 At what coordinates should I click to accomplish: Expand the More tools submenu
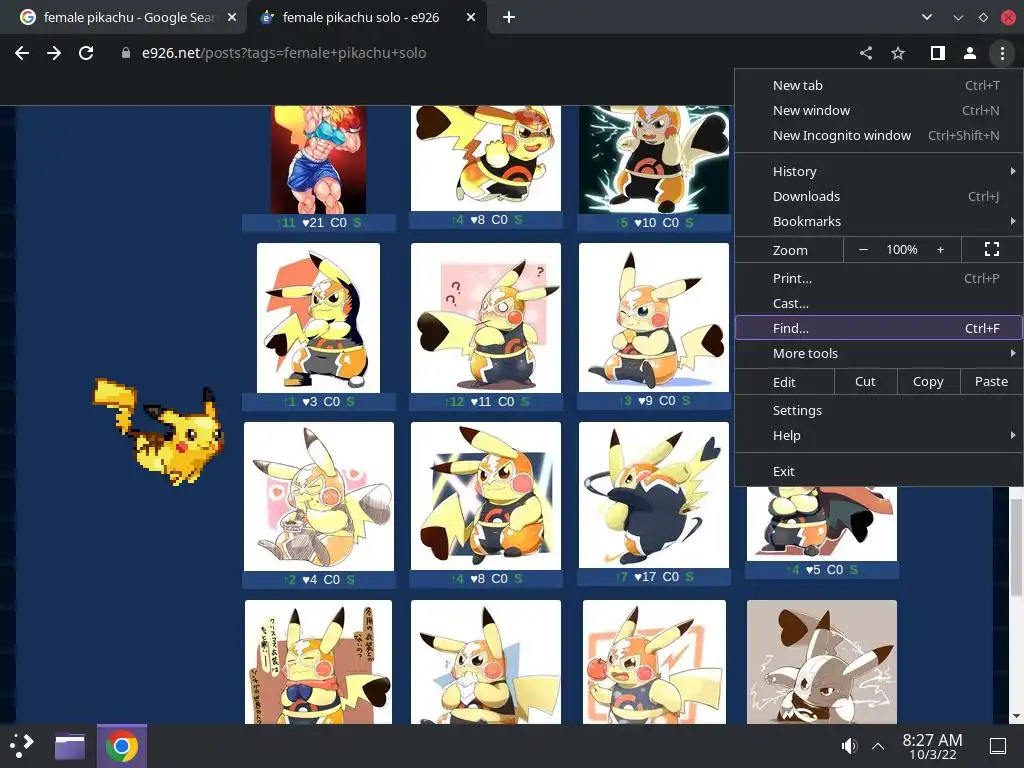pyautogui.click(x=879, y=353)
